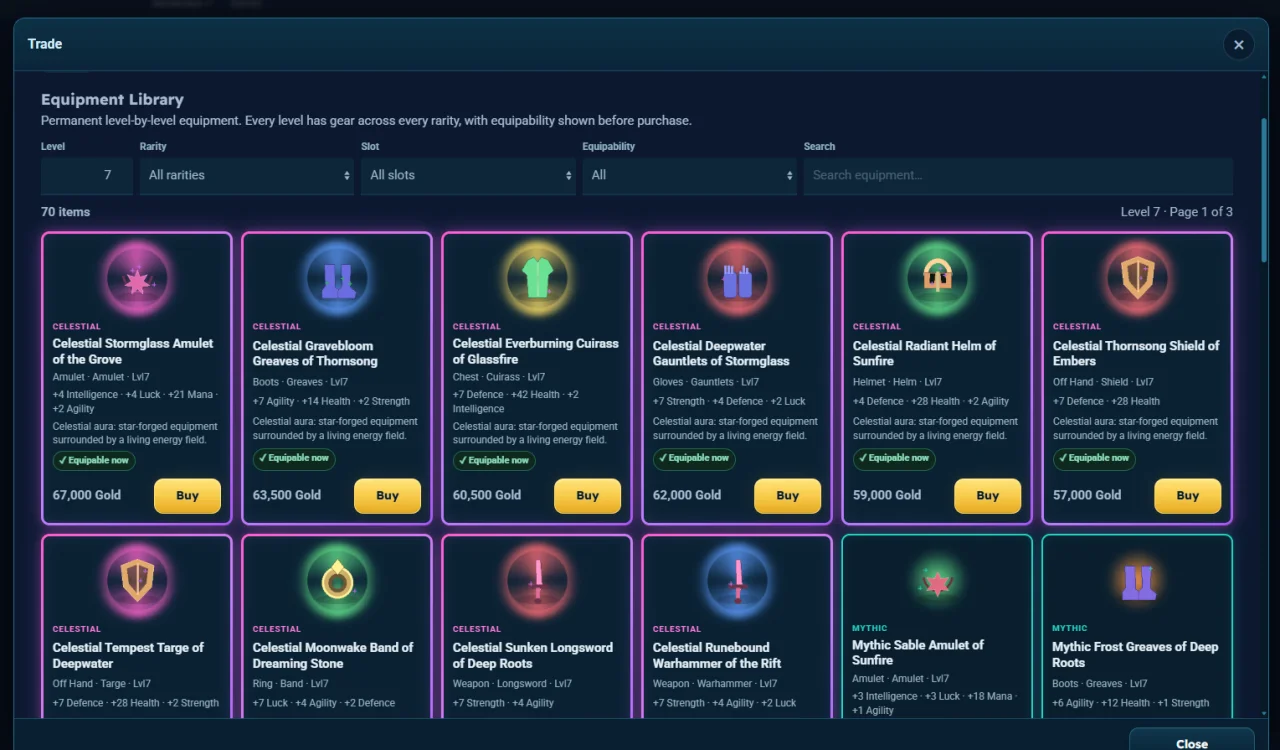
Task: Open the Equipability filter dropdown
Action: tap(689, 175)
